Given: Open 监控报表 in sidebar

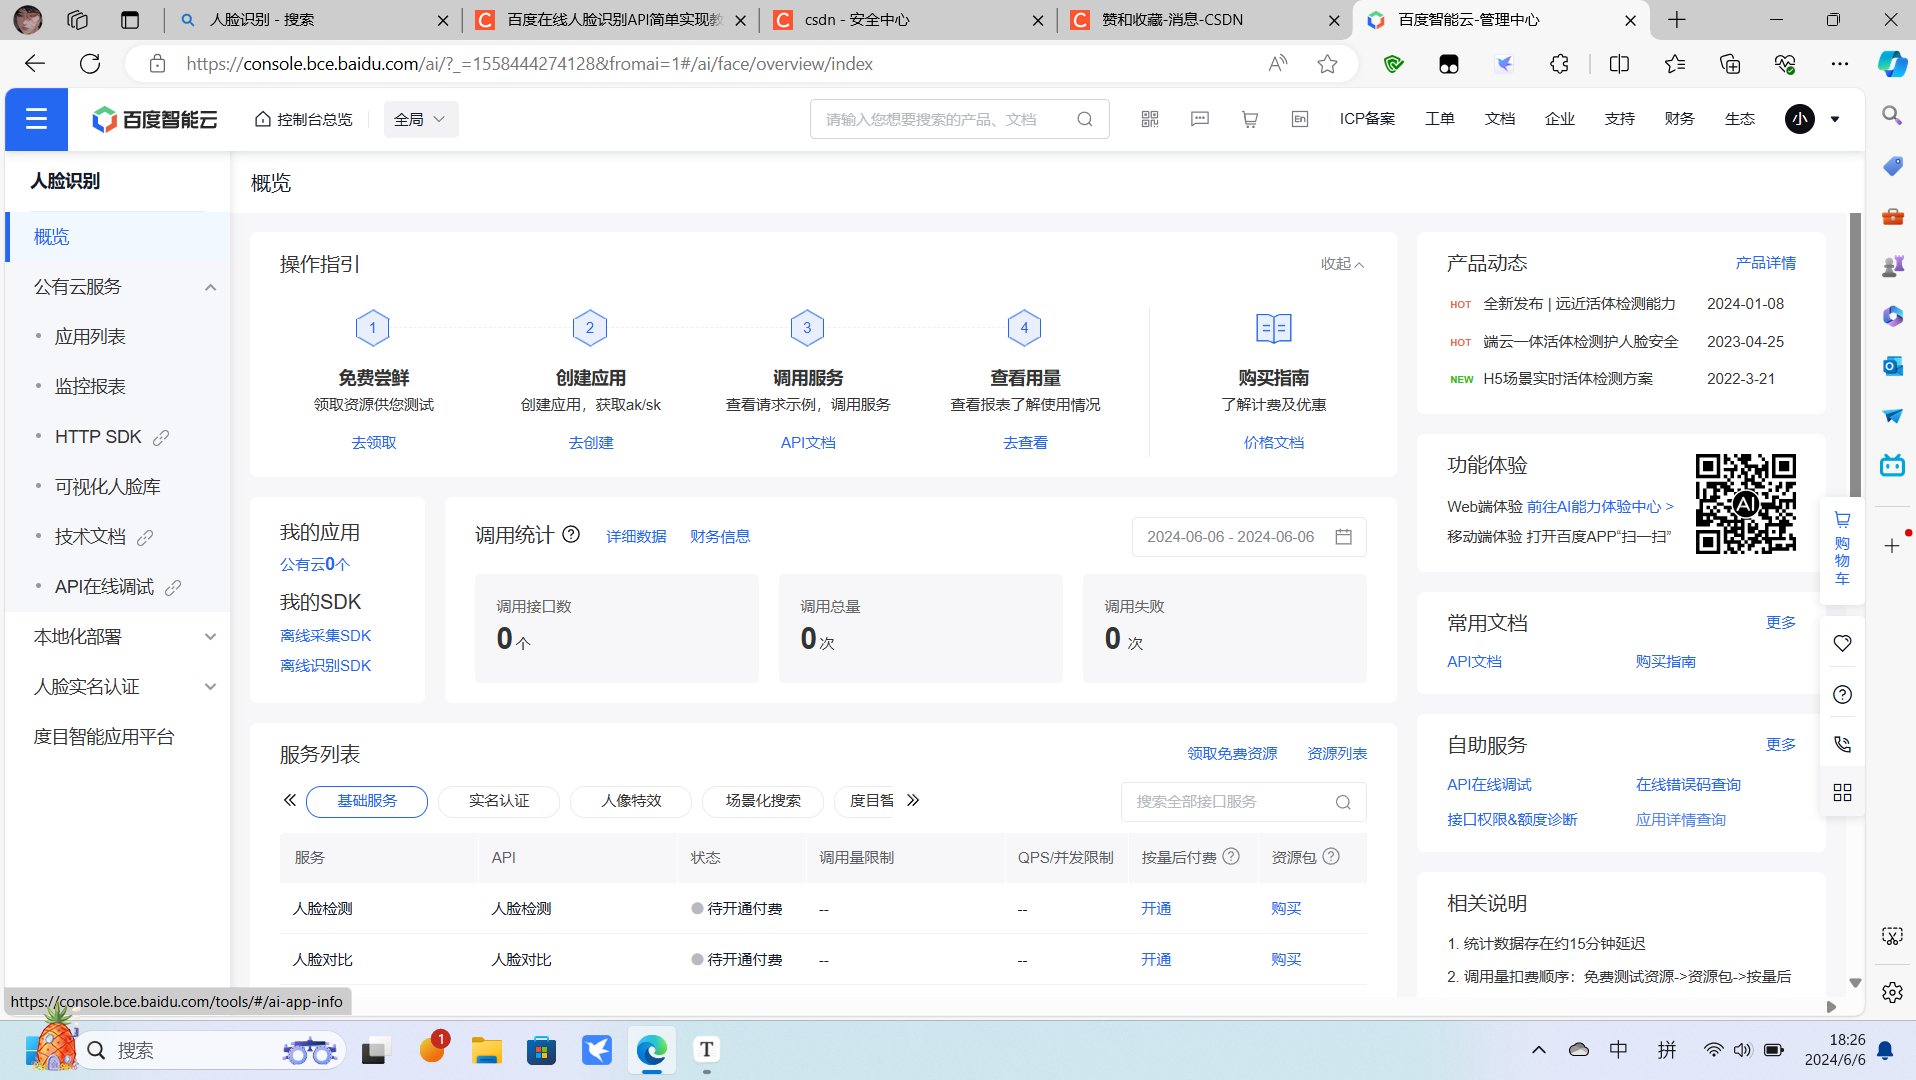Looking at the screenshot, I should [x=90, y=387].
